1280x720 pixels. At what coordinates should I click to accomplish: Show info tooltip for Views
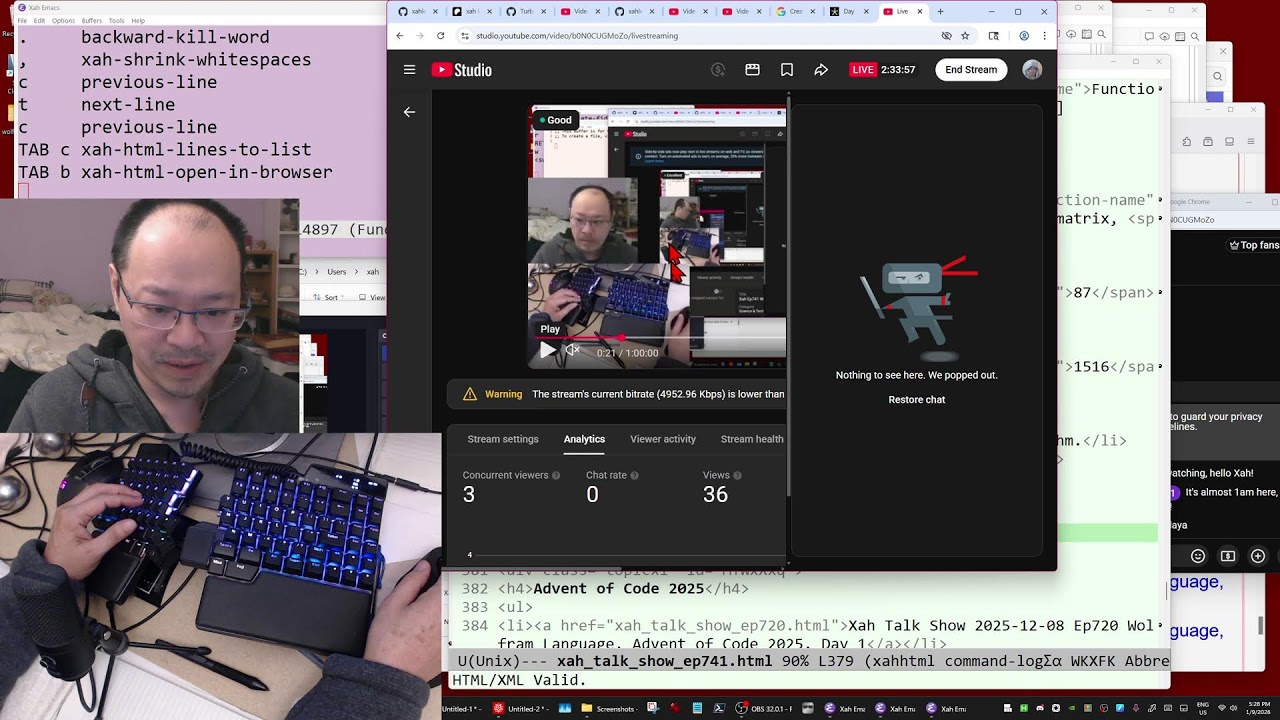coord(737,476)
